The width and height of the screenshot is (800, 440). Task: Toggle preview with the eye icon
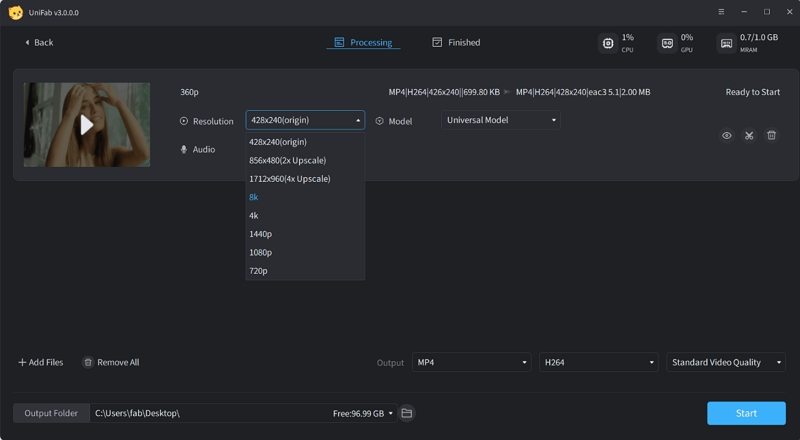(727, 135)
